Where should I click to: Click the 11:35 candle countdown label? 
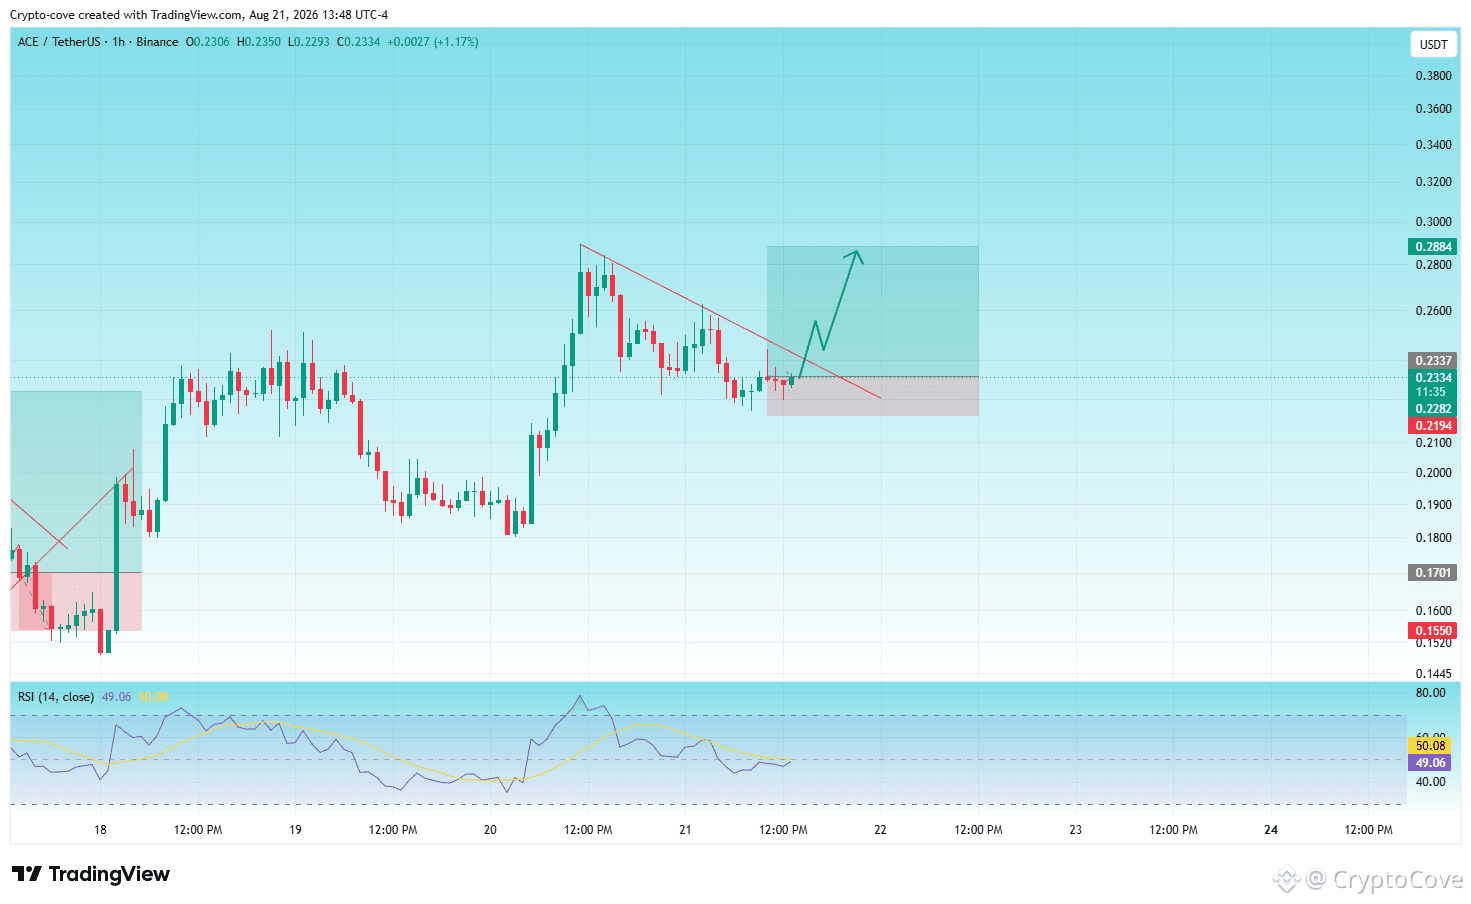pos(1433,392)
